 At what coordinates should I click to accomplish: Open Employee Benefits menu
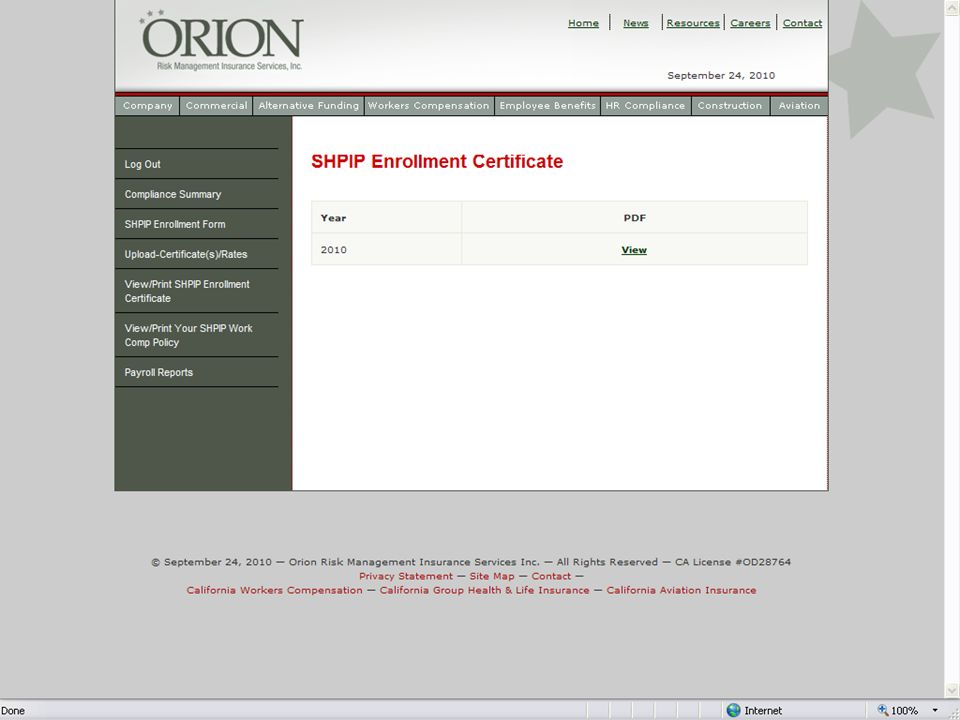(547, 106)
